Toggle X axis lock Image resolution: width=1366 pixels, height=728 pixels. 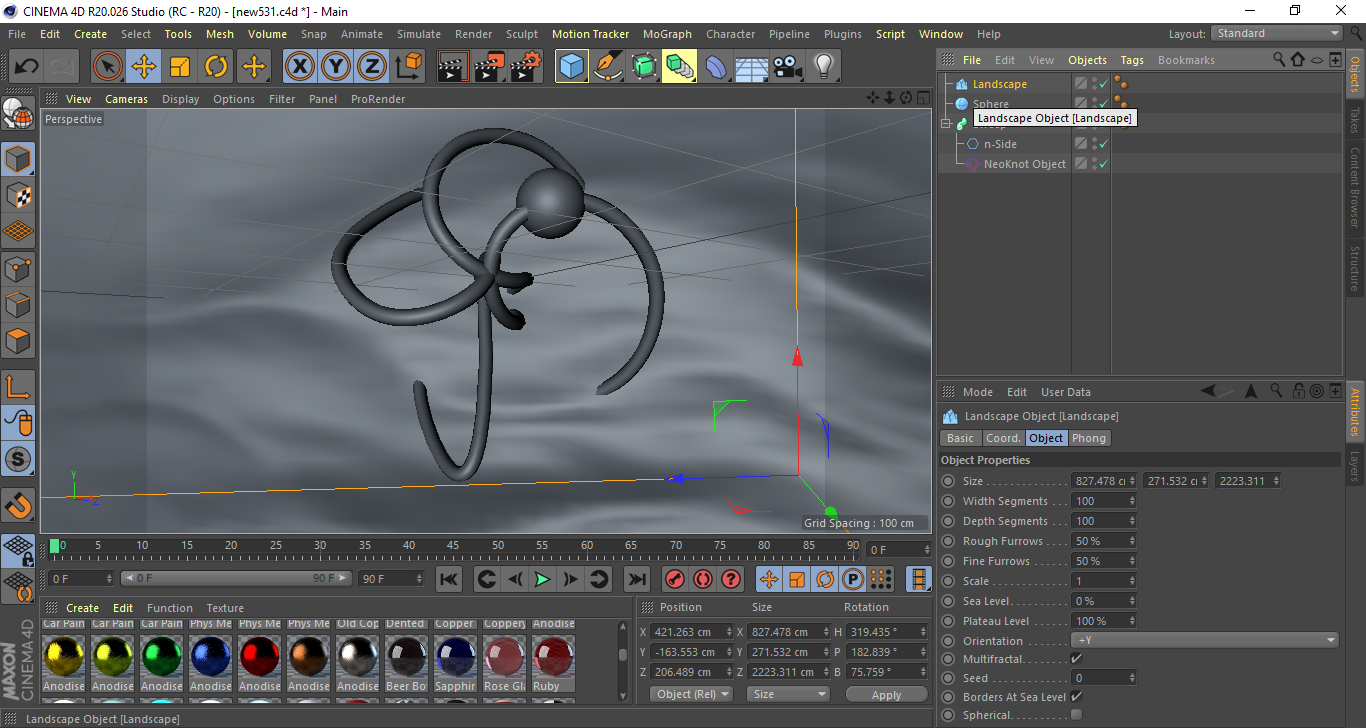point(299,67)
